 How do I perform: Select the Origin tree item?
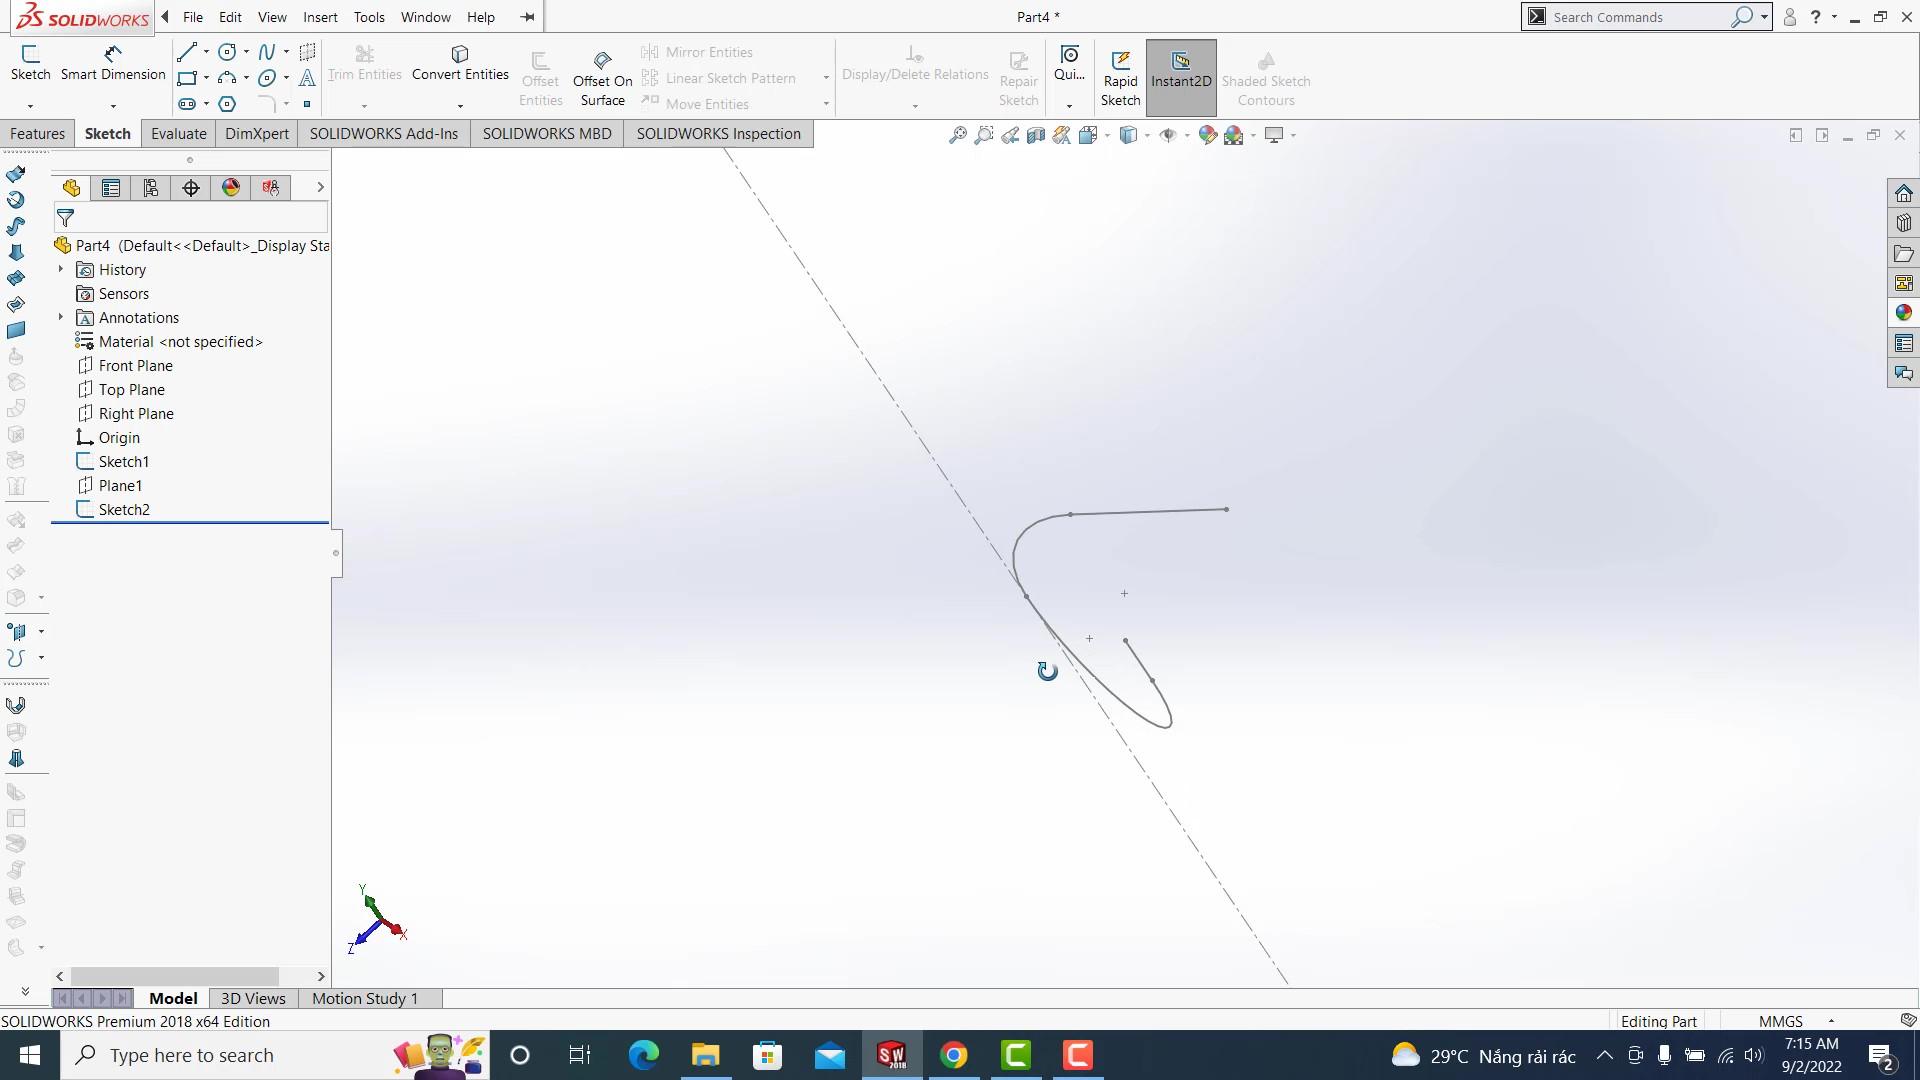pos(119,438)
